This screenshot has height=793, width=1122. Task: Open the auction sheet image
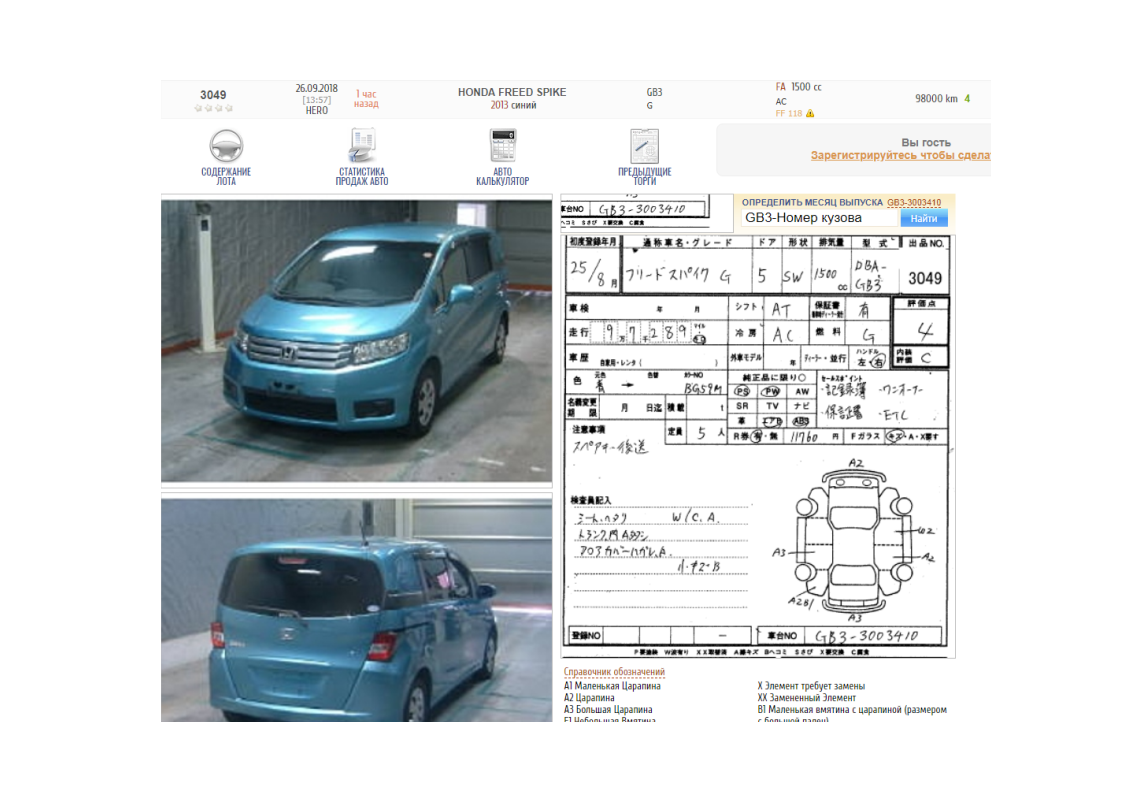point(757,446)
